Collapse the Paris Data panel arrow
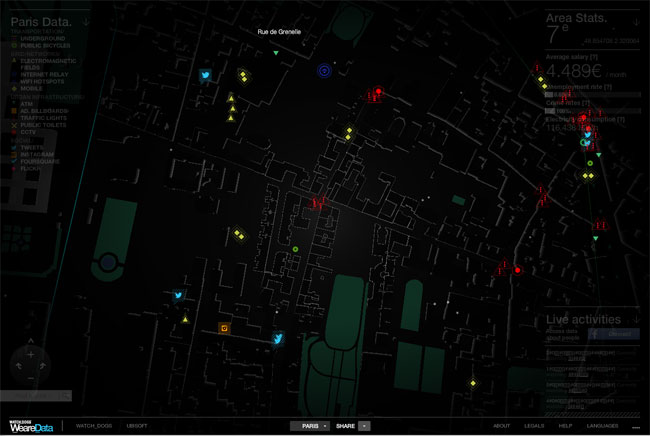 pyautogui.click(x=87, y=20)
